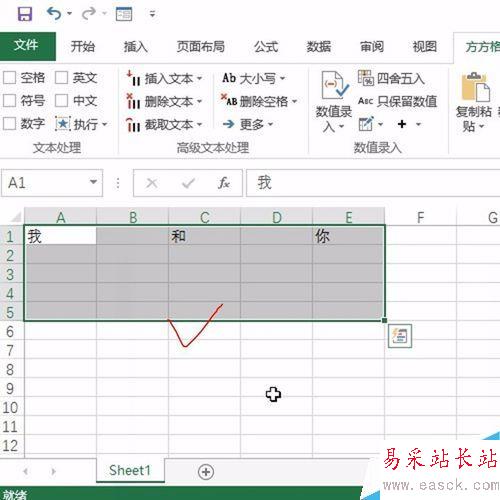Expand the 插入文本 dropdown arrow
Screen dimensions: 500x500
(x=199, y=79)
